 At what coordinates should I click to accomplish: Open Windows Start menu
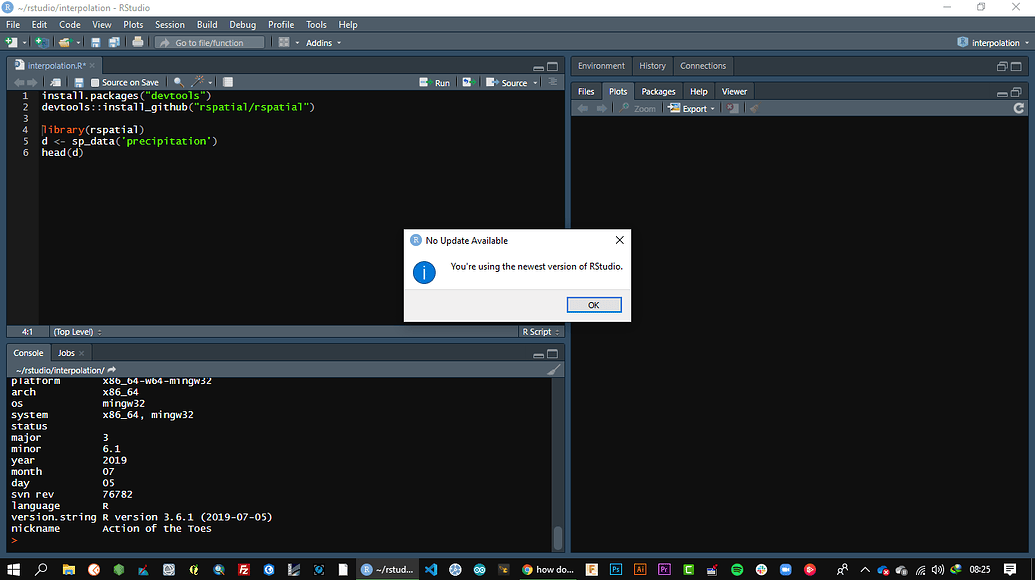13,569
